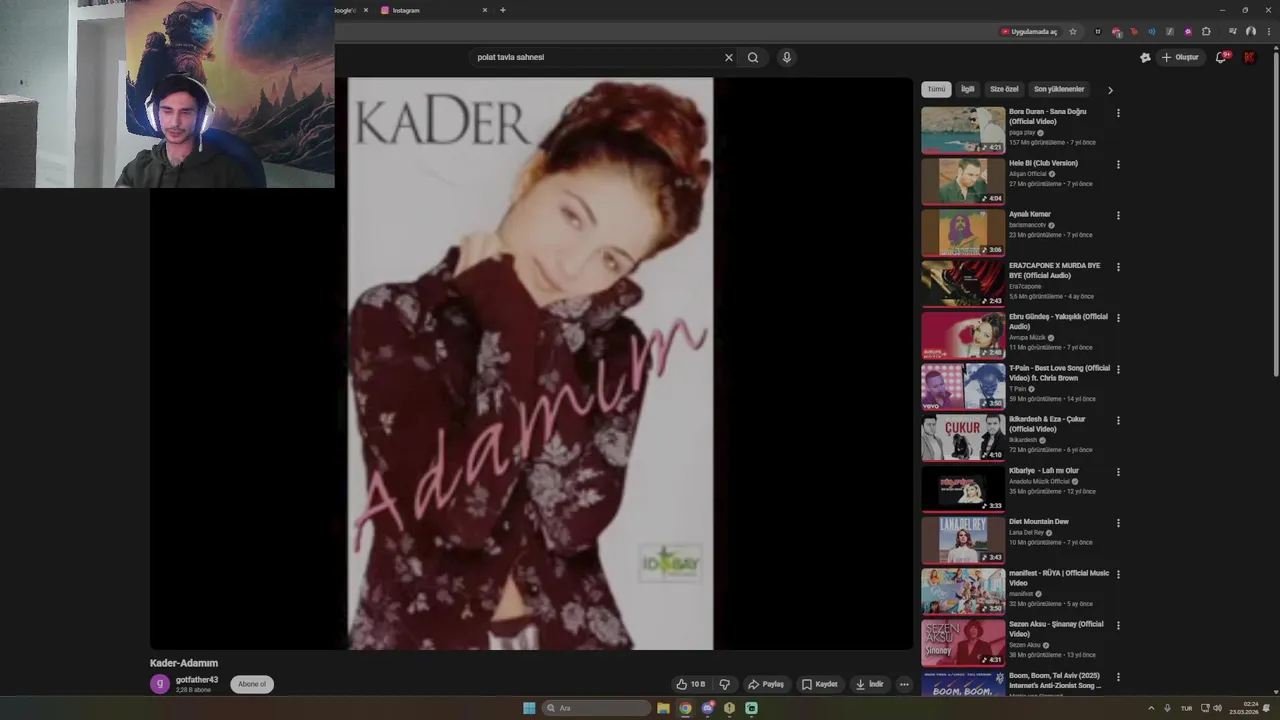Open Chrome three-dot menu

pyautogui.click(x=1267, y=31)
